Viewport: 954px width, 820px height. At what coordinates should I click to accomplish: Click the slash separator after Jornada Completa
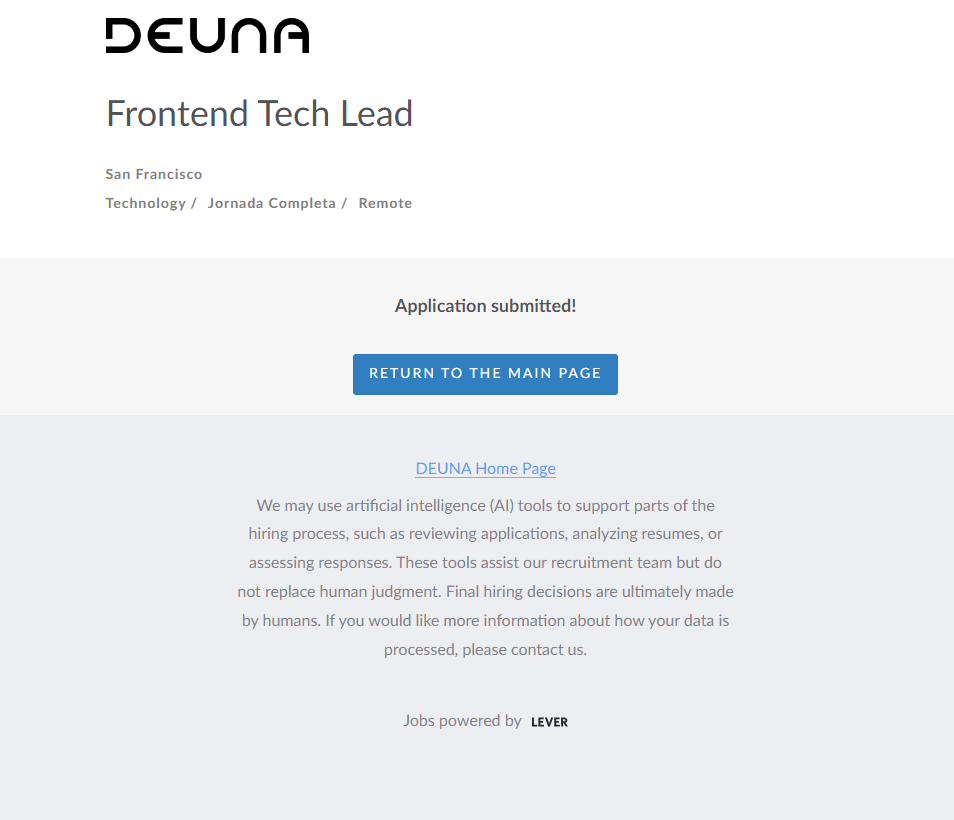click(x=344, y=203)
